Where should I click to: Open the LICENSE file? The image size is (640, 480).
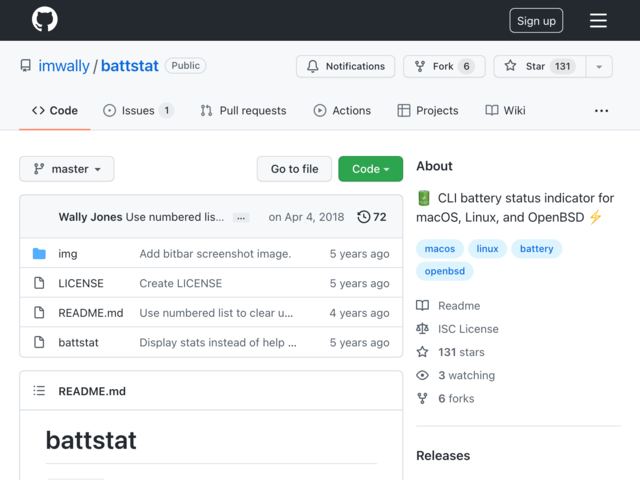[x=81, y=283]
